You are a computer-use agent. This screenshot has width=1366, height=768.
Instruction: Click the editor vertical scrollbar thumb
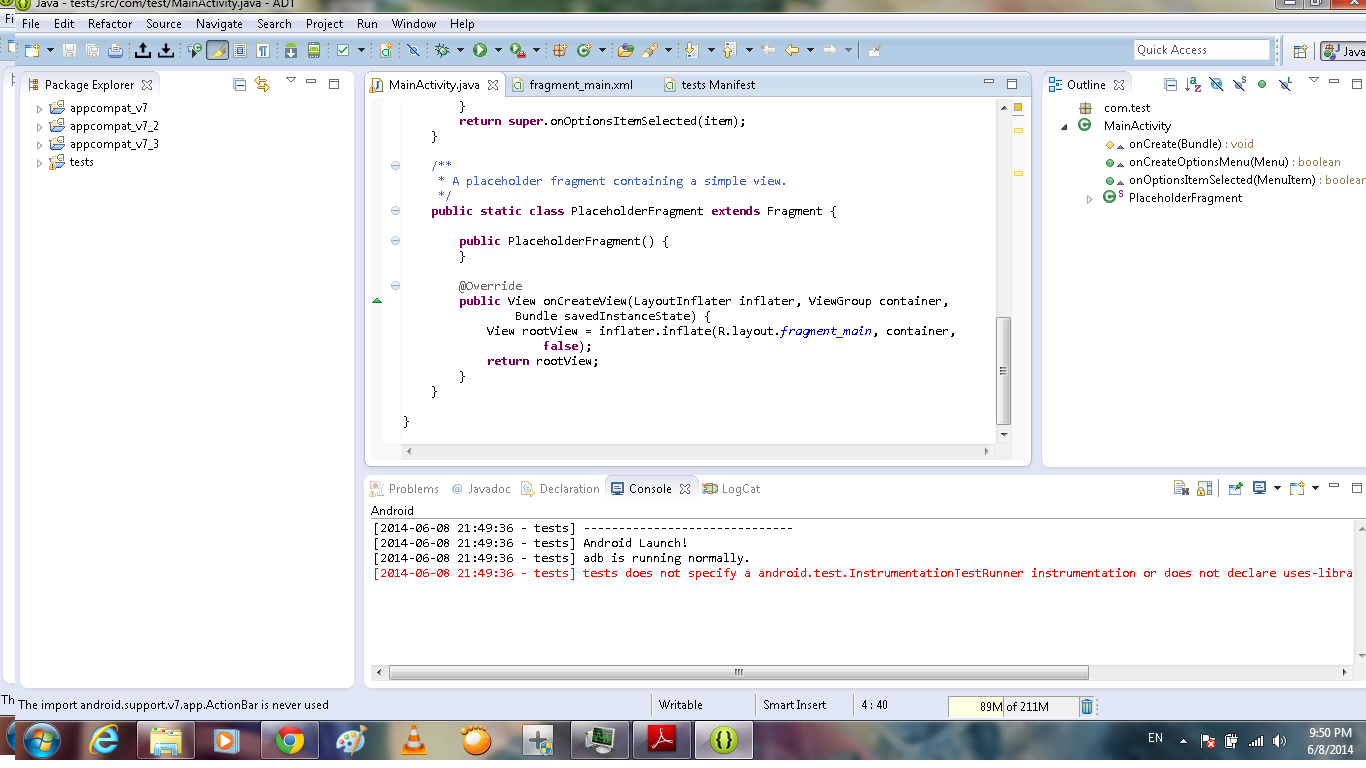tap(1004, 370)
